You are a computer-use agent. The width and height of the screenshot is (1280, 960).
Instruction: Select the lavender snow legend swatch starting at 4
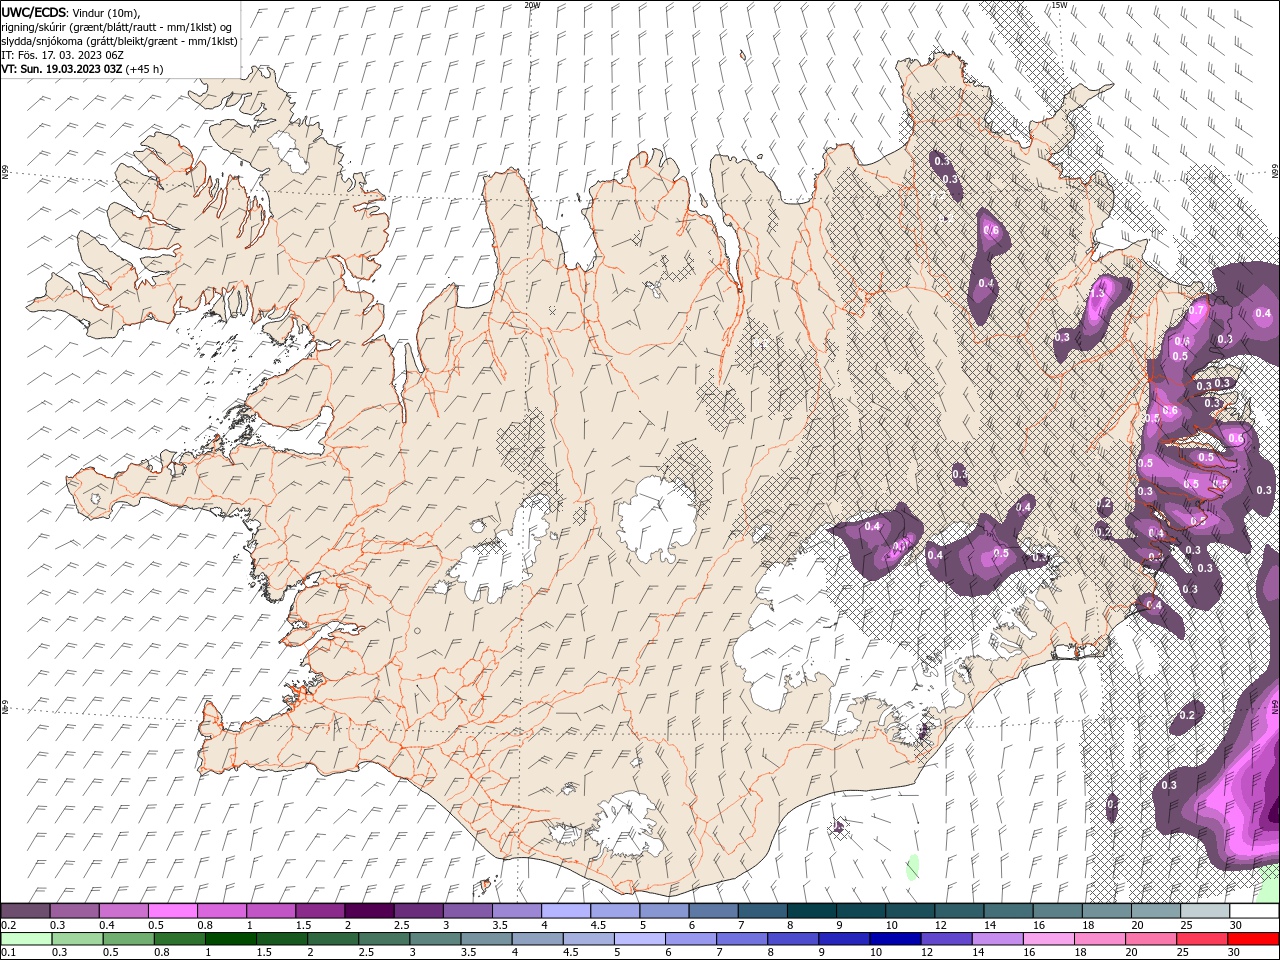click(564, 911)
